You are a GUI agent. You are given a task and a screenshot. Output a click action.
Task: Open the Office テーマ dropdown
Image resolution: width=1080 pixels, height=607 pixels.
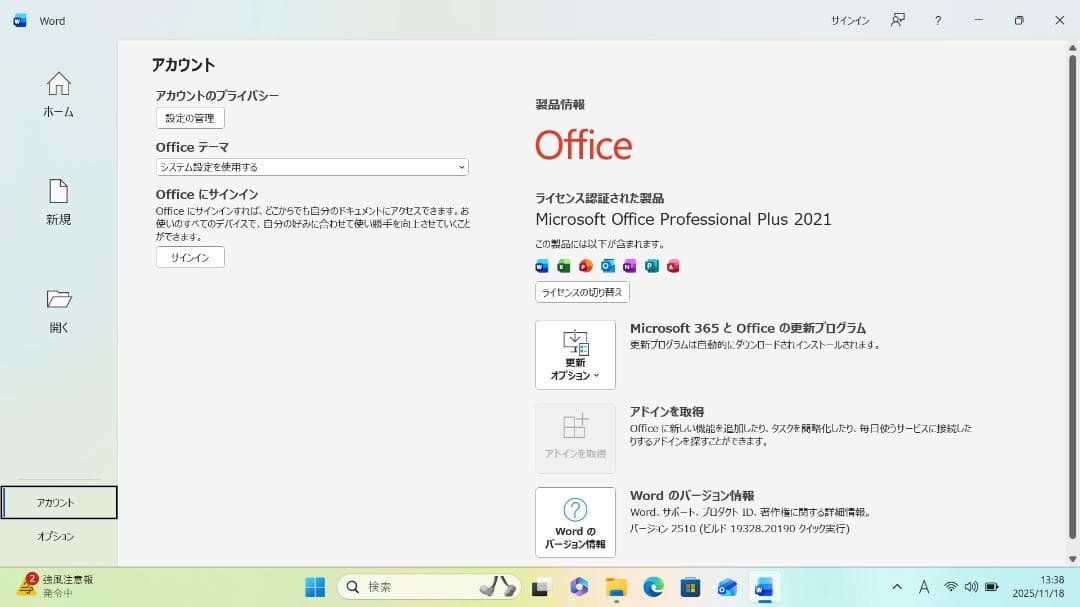click(310, 167)
